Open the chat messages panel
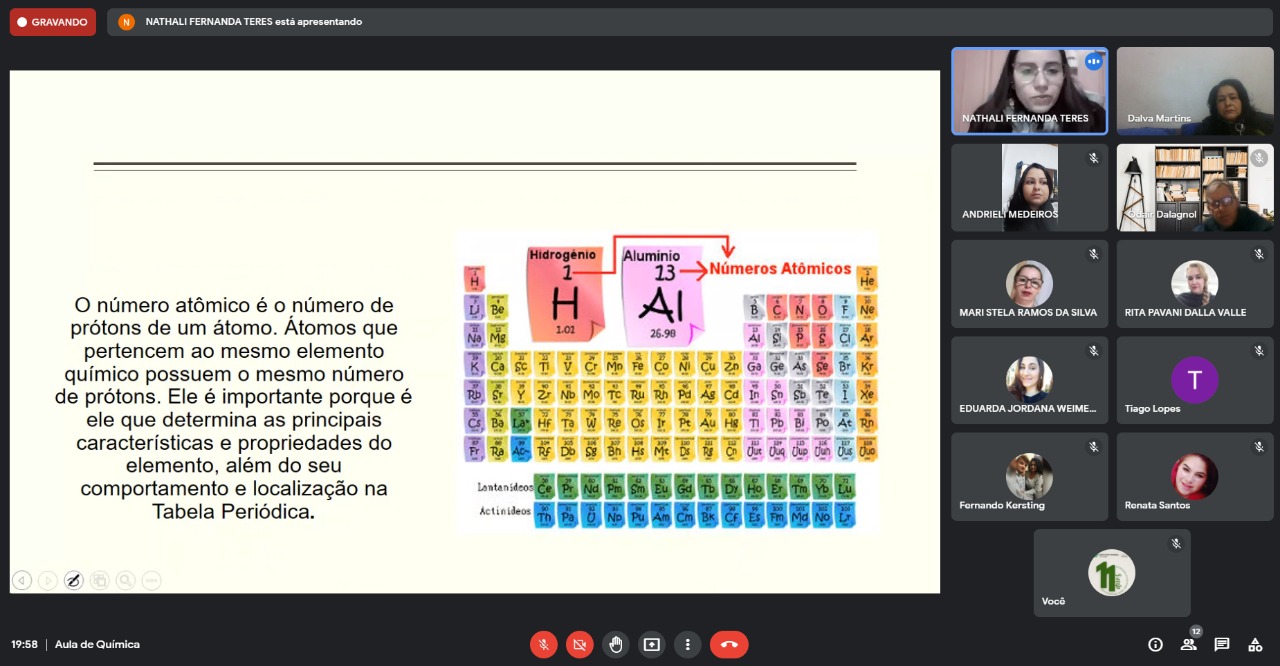The height and width of the screenshot is (666, 1280). pyautogui.click(x=1221, y=645)
